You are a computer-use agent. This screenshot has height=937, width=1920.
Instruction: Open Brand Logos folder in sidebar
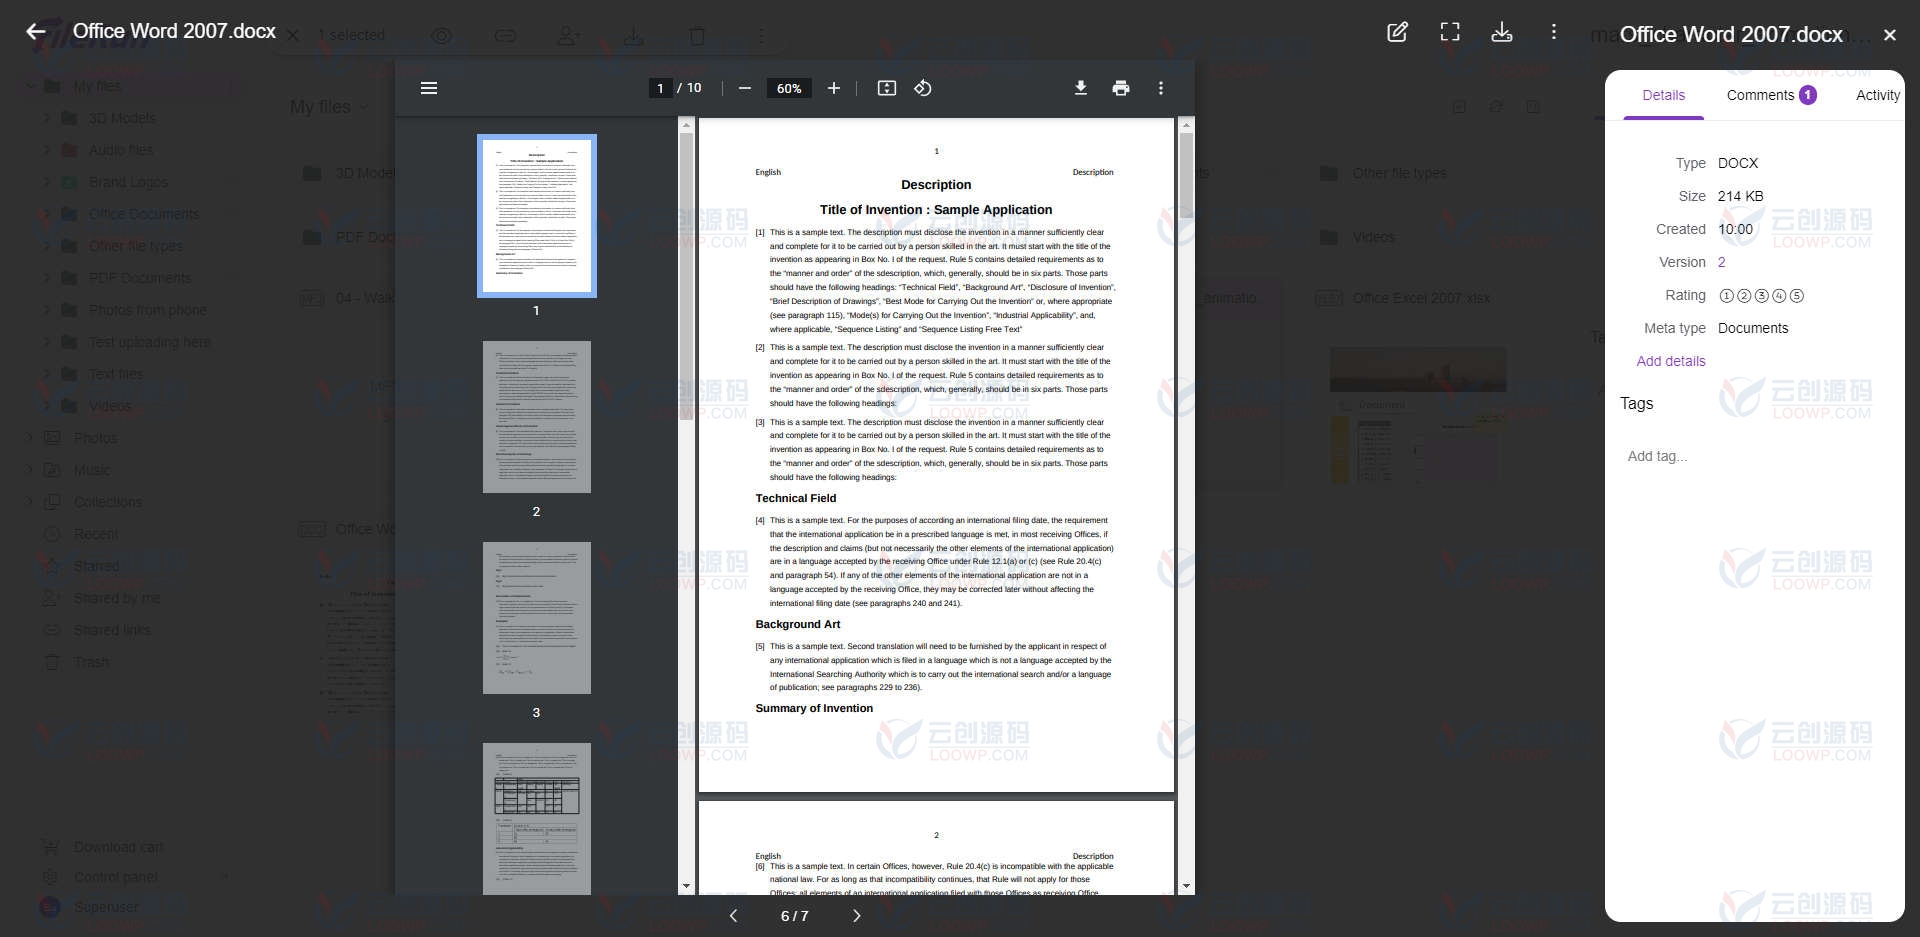coord(128,182)
